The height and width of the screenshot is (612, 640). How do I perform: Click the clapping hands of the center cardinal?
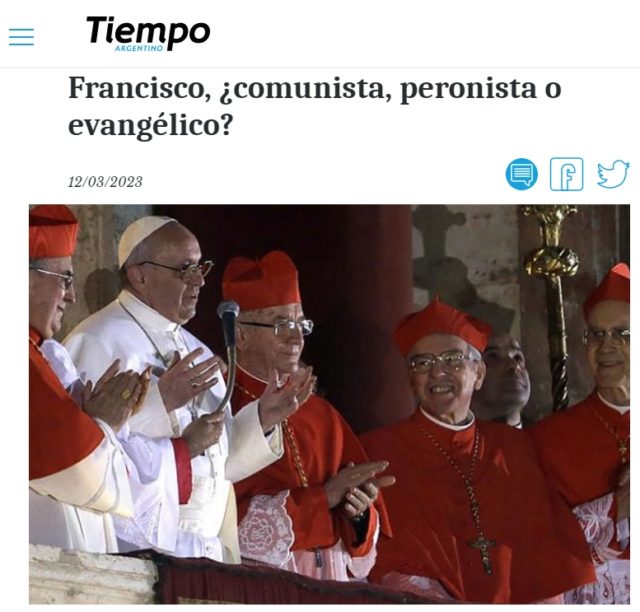(357, 486)
